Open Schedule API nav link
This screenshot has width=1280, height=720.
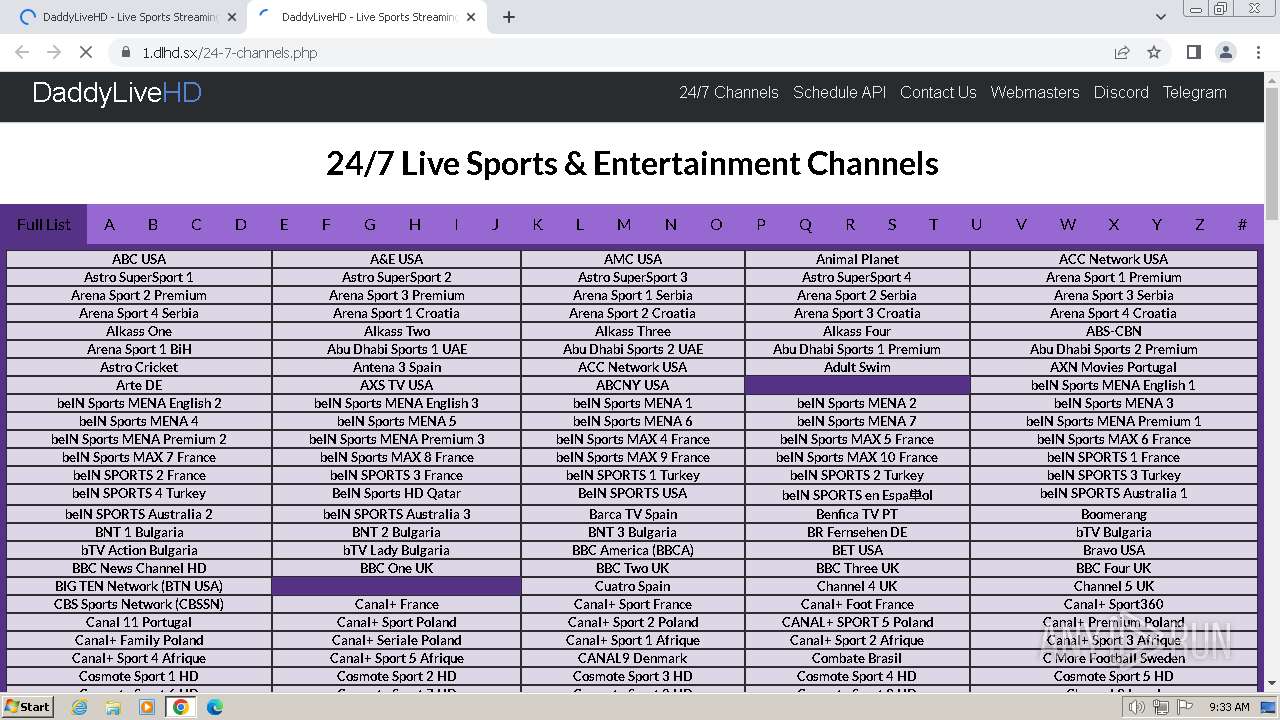click(840, 92)
